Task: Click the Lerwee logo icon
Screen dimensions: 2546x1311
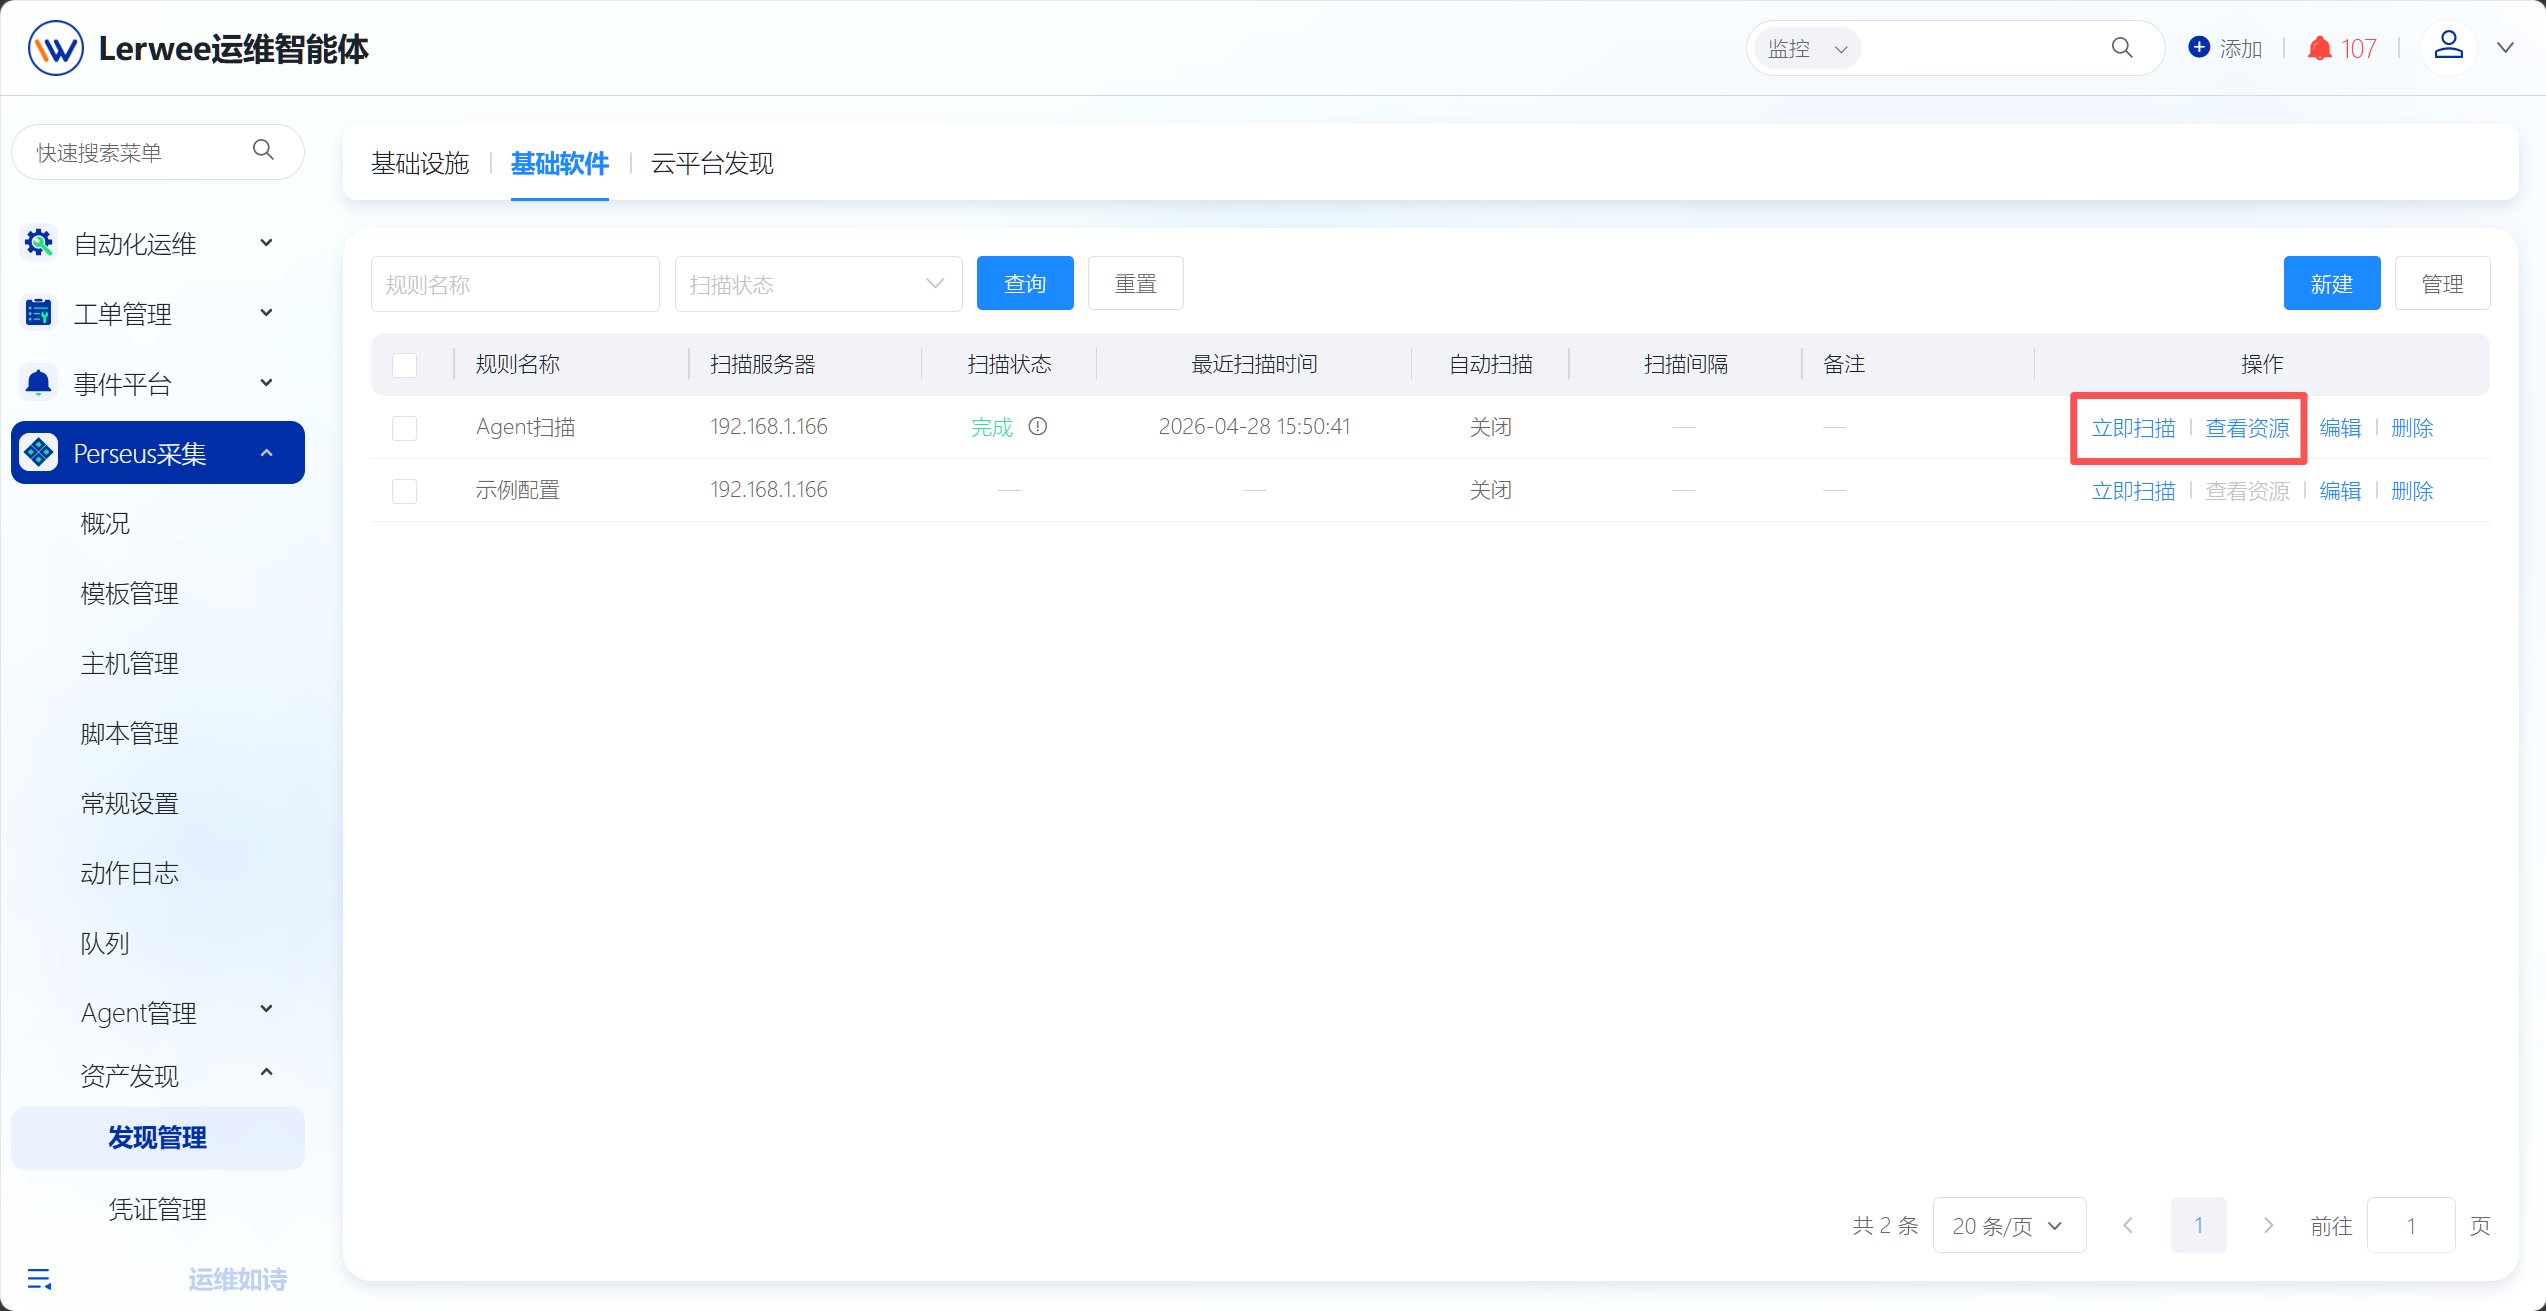Action: 56,48
